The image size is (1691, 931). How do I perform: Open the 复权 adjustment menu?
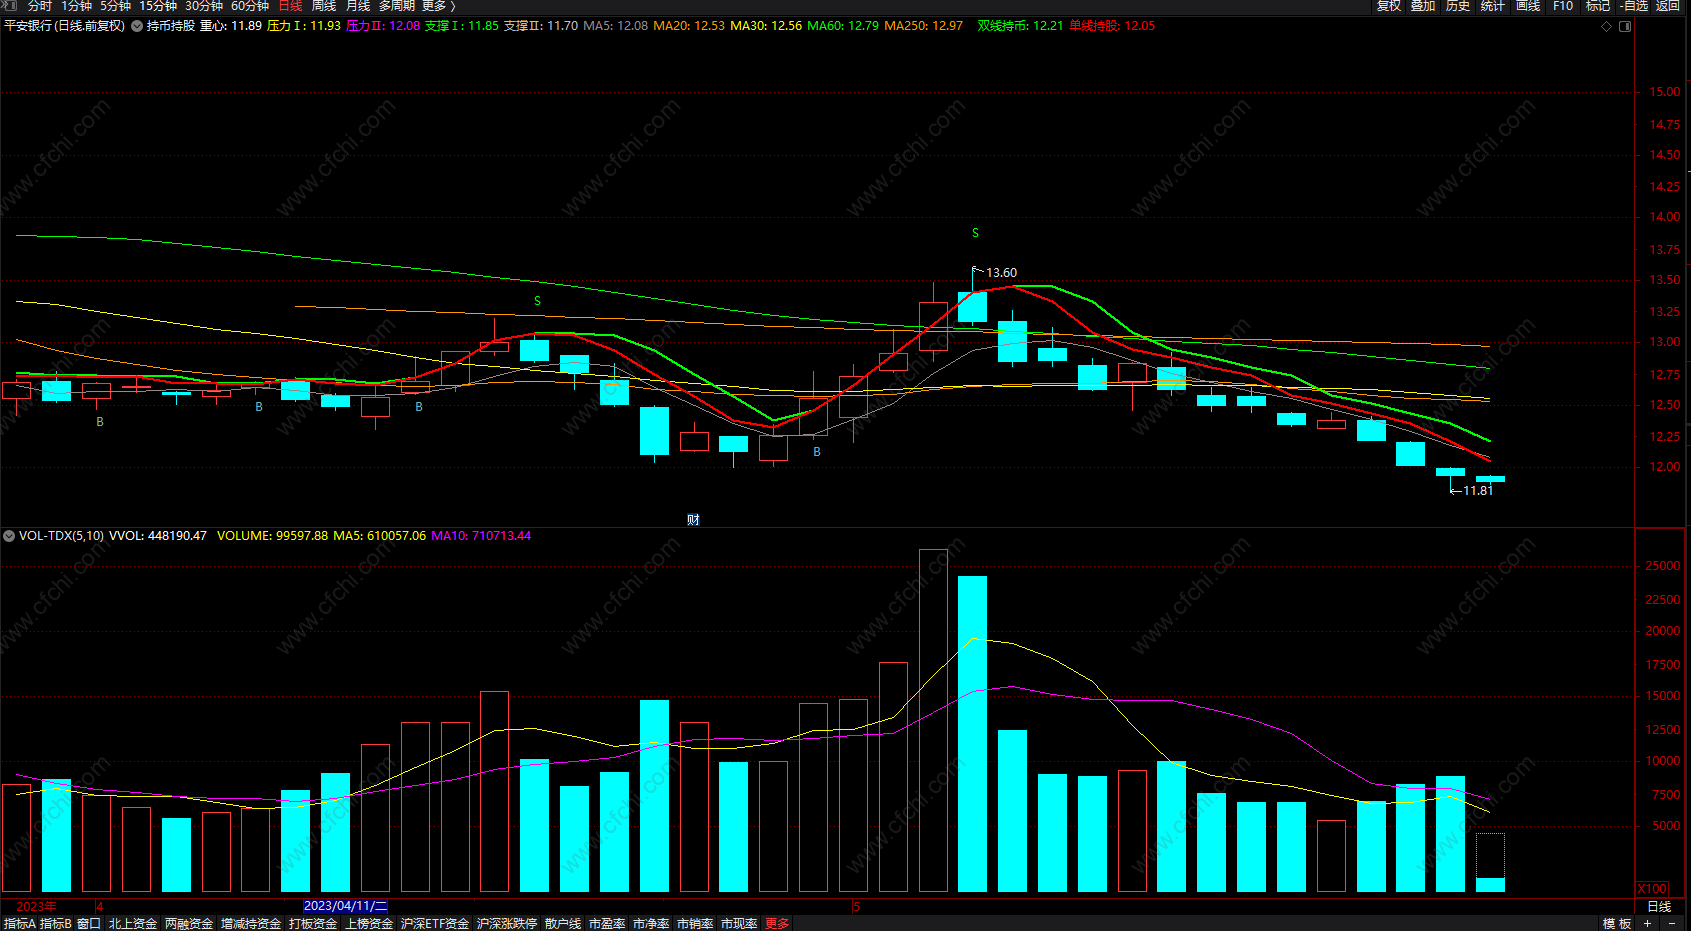pos(1389,6)
